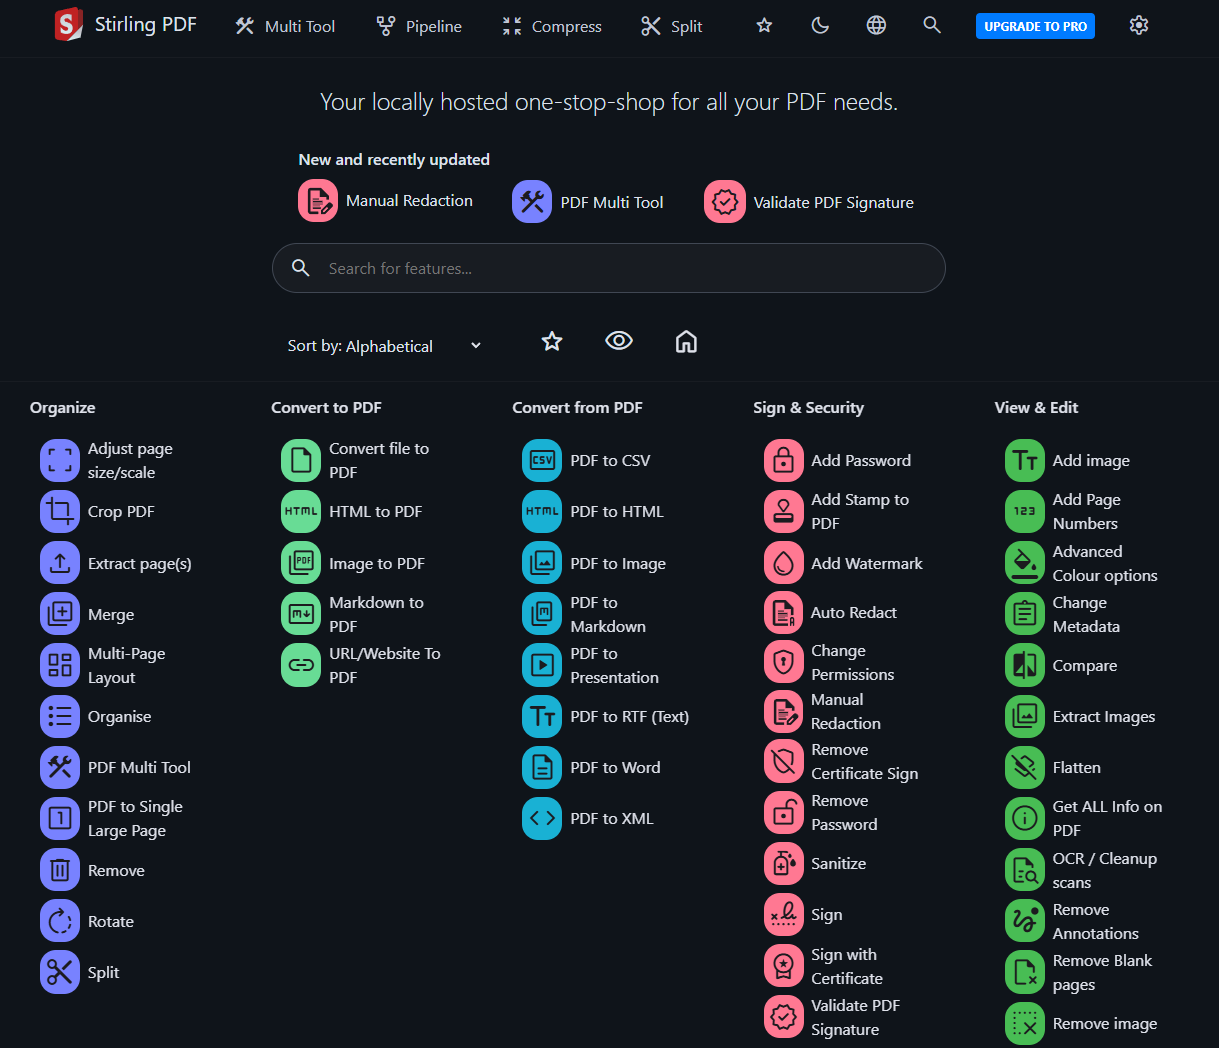Launch the Compare tool icon
Image resolution: width=1219 pixels, height=1048 pixels.
(1025, 666)
